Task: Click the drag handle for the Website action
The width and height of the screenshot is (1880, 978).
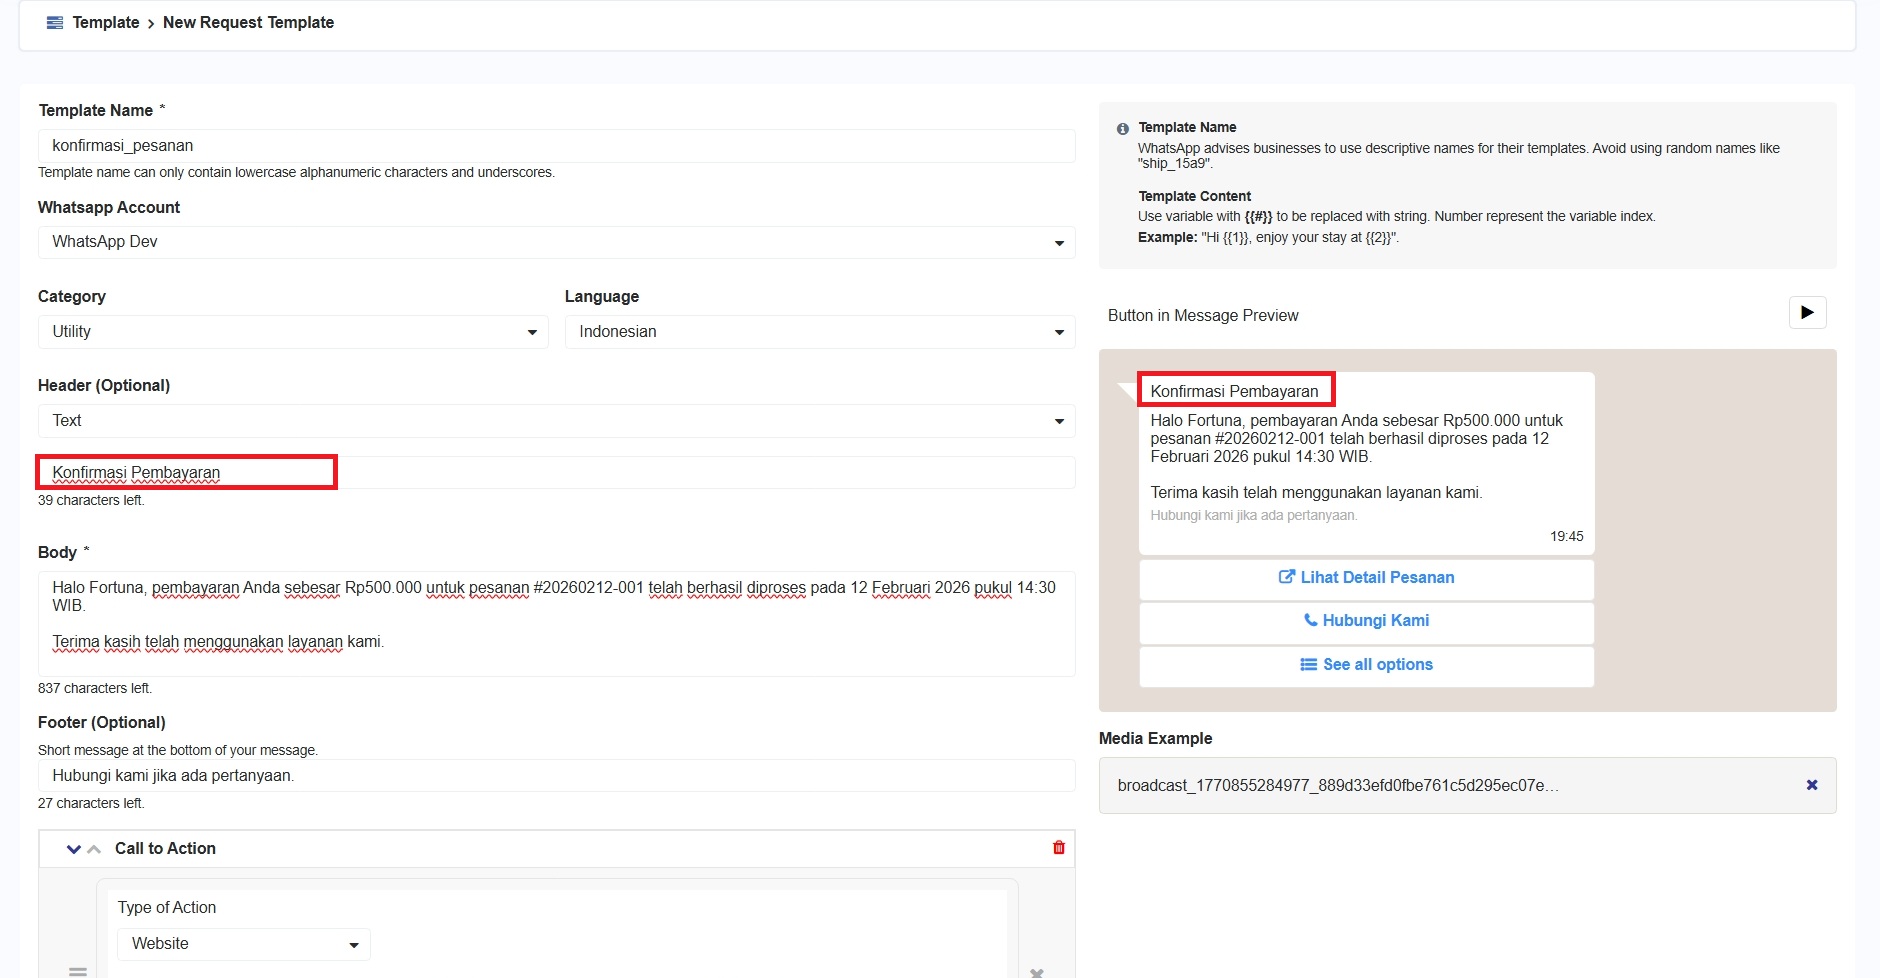Action: pos(77,971)
